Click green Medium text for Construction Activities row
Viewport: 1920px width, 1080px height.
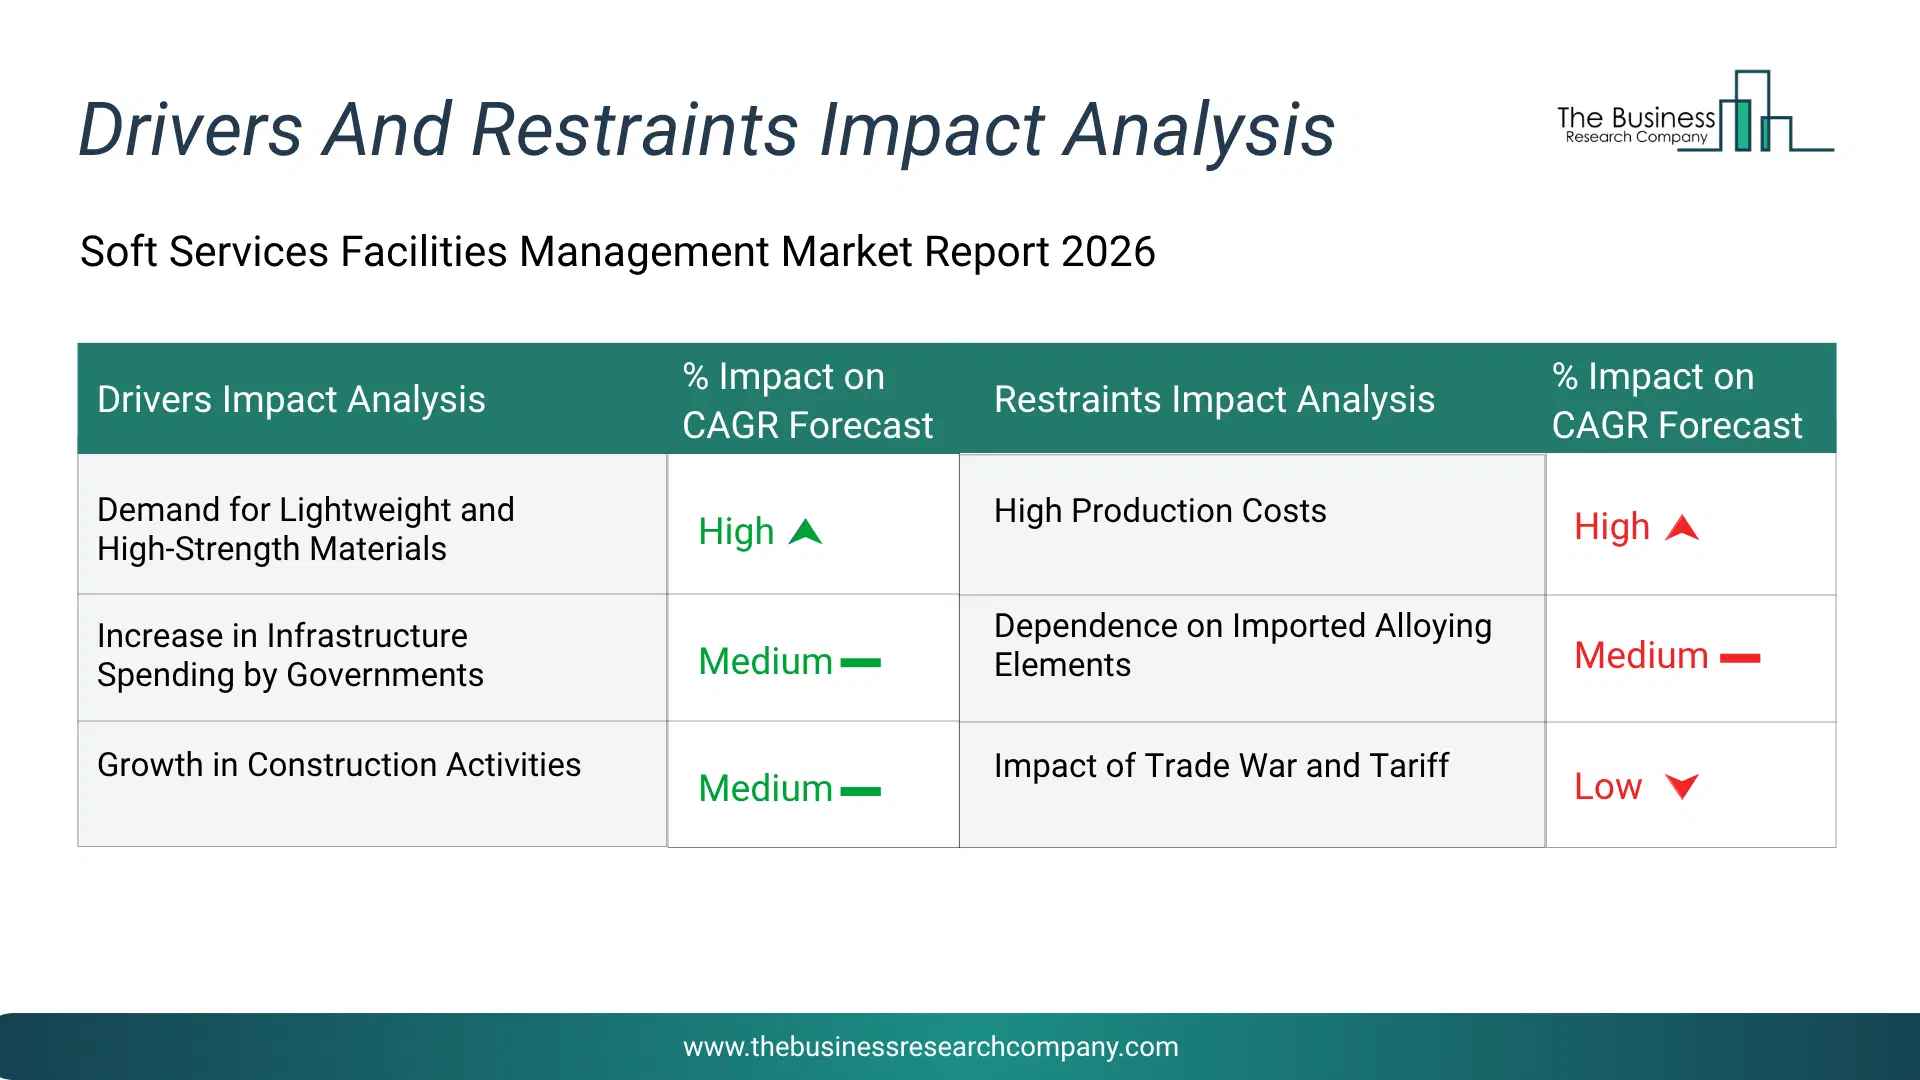pos(765,788)
